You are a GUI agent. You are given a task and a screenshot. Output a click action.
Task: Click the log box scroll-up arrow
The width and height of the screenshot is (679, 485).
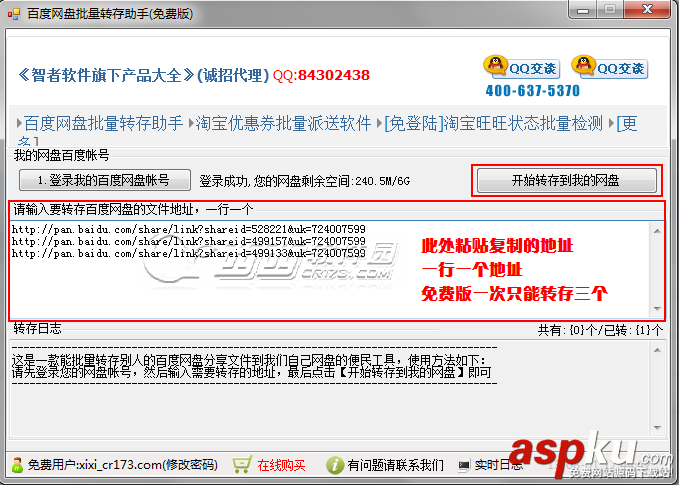657,350
